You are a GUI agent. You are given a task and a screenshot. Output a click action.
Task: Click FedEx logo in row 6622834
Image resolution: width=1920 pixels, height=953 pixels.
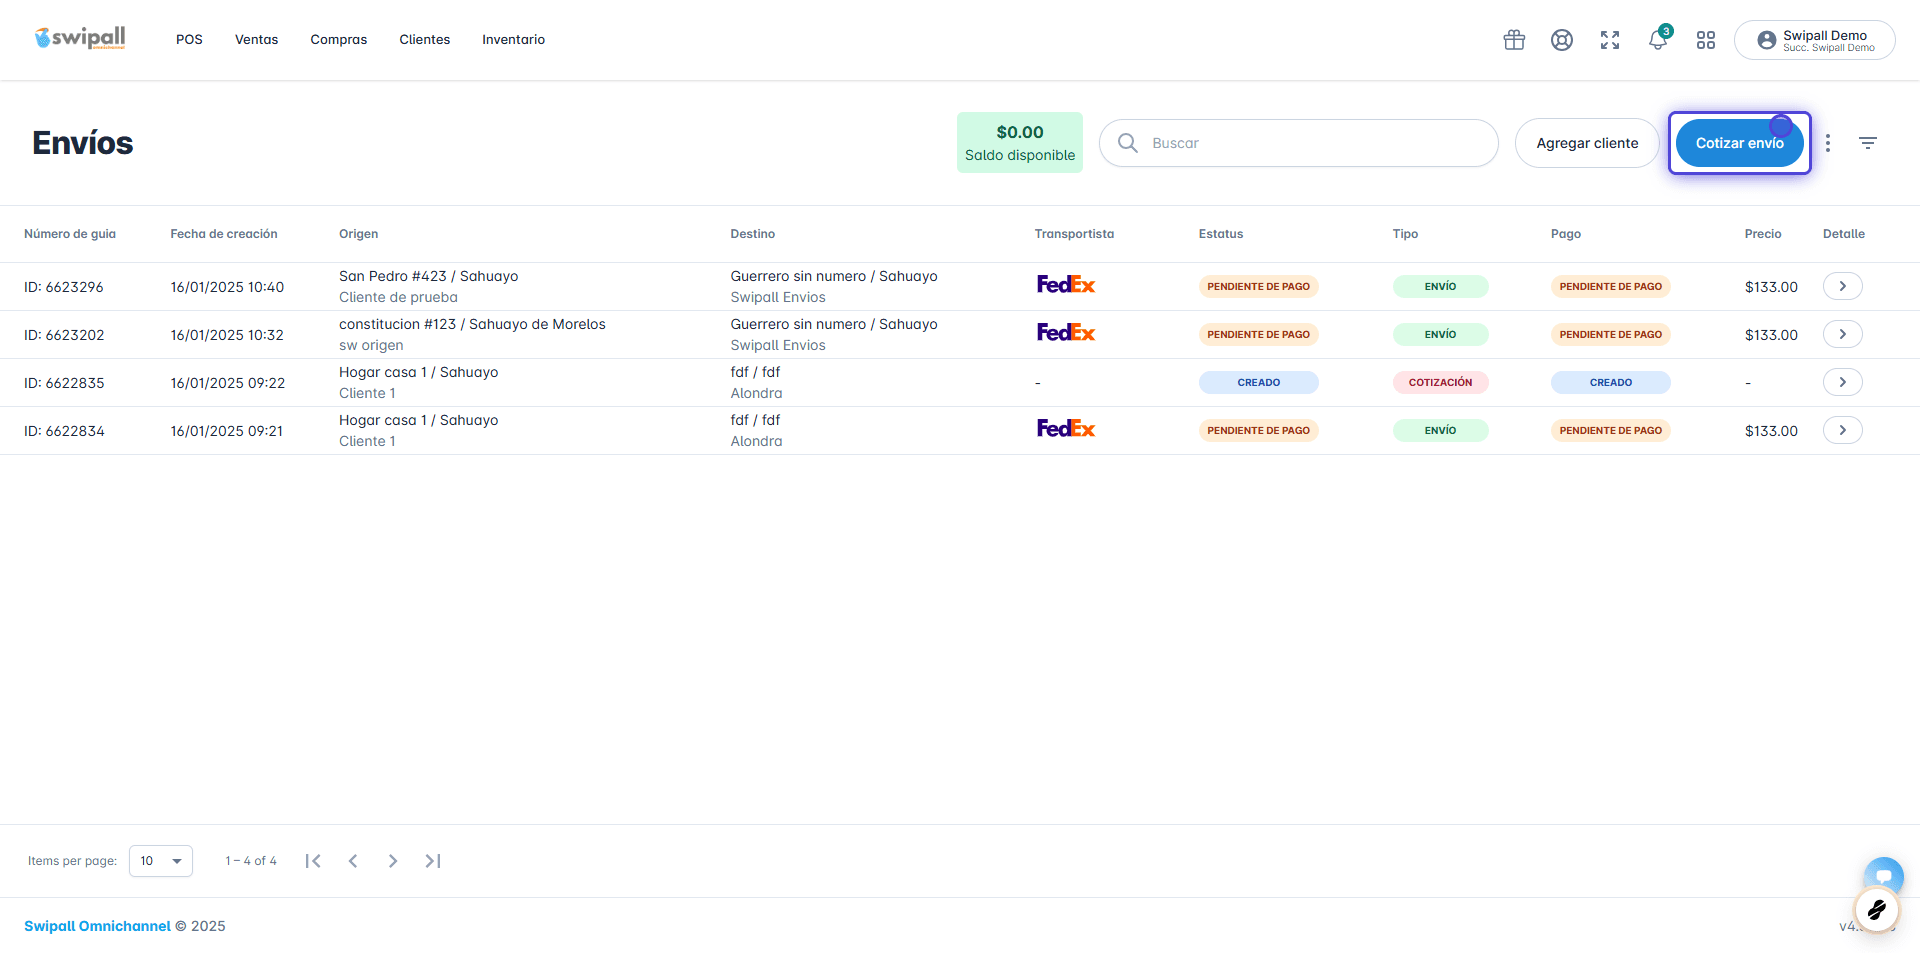pos(1066,429)
